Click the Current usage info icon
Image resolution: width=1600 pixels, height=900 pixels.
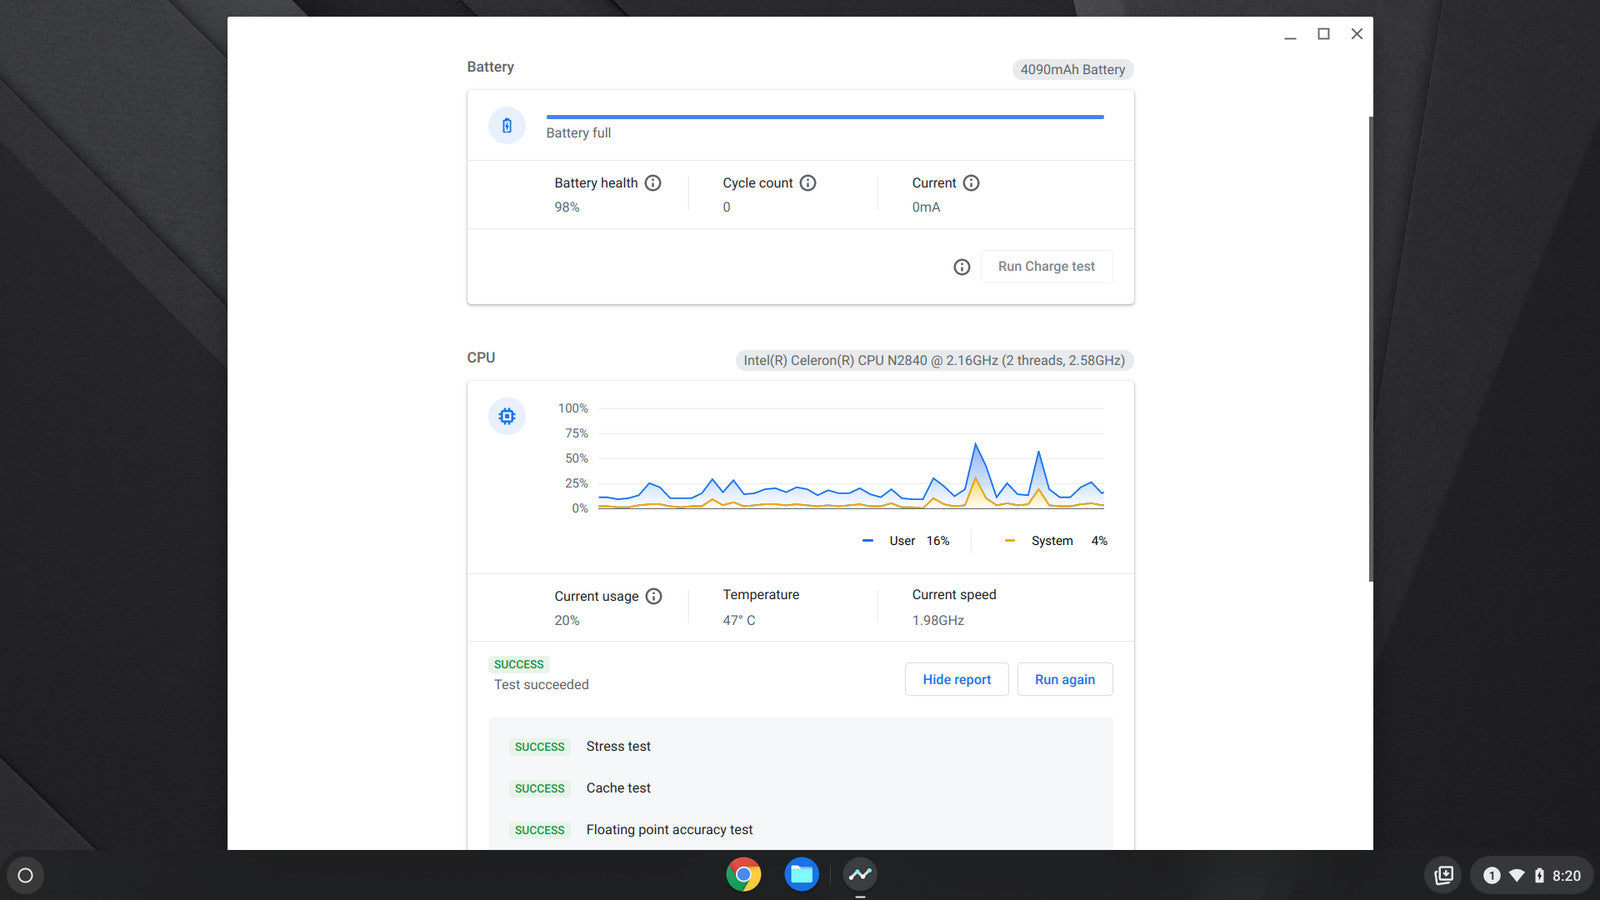pos(654,596)
